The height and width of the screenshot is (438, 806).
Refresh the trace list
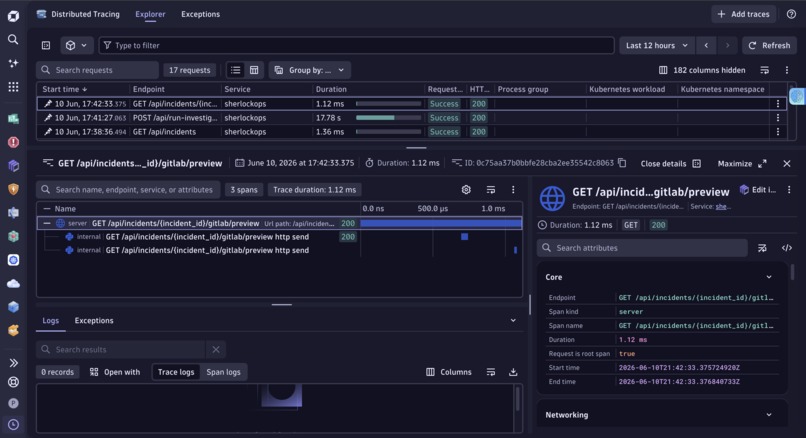(770, 45)
